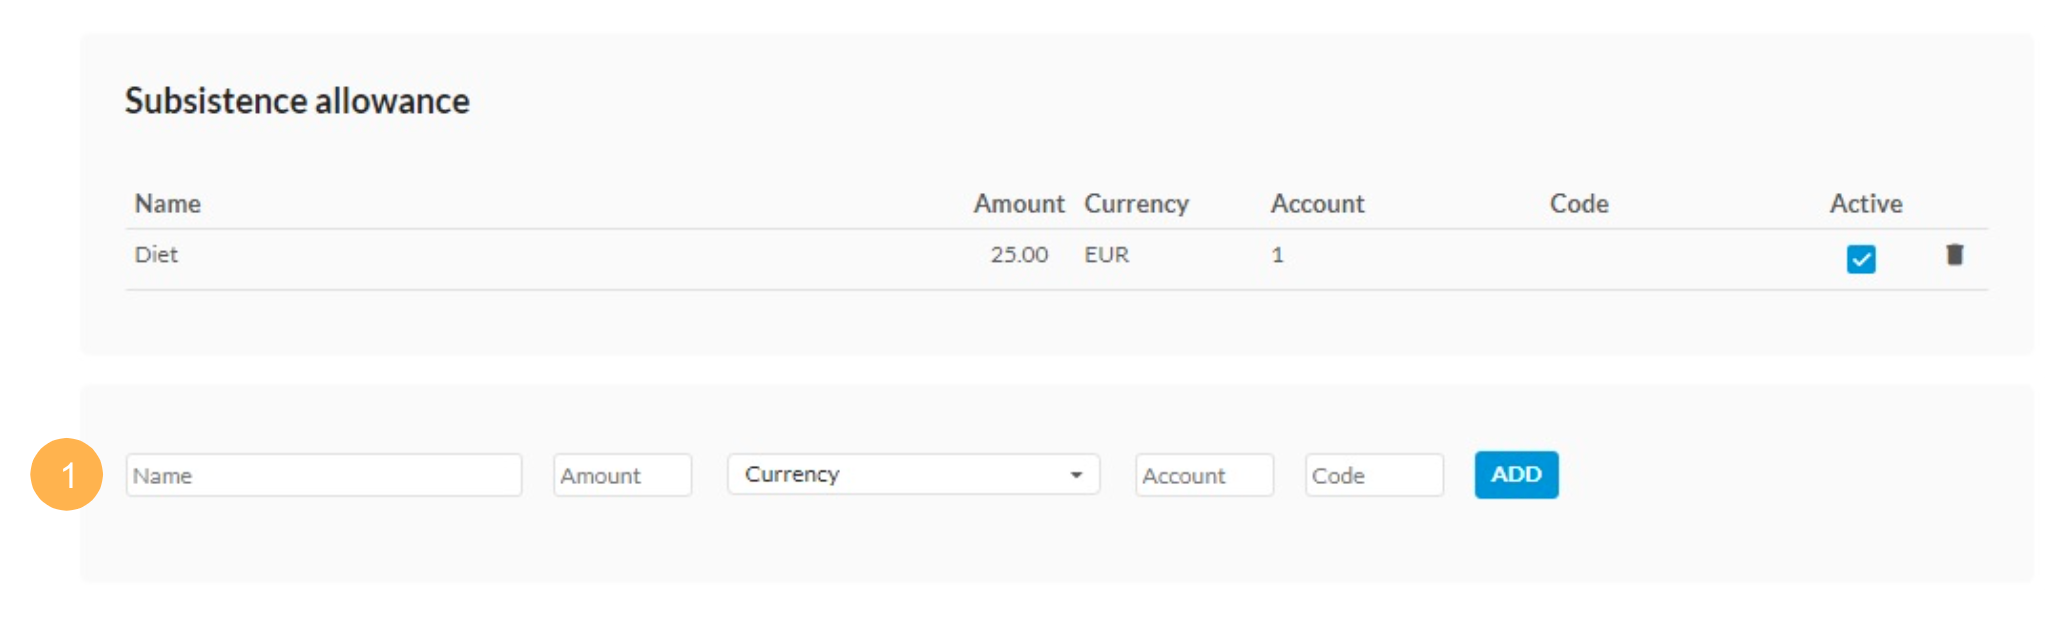The height and width of the screenshot is (642, 2070).
Task: Click the Name column header
Action: (168, 204)
